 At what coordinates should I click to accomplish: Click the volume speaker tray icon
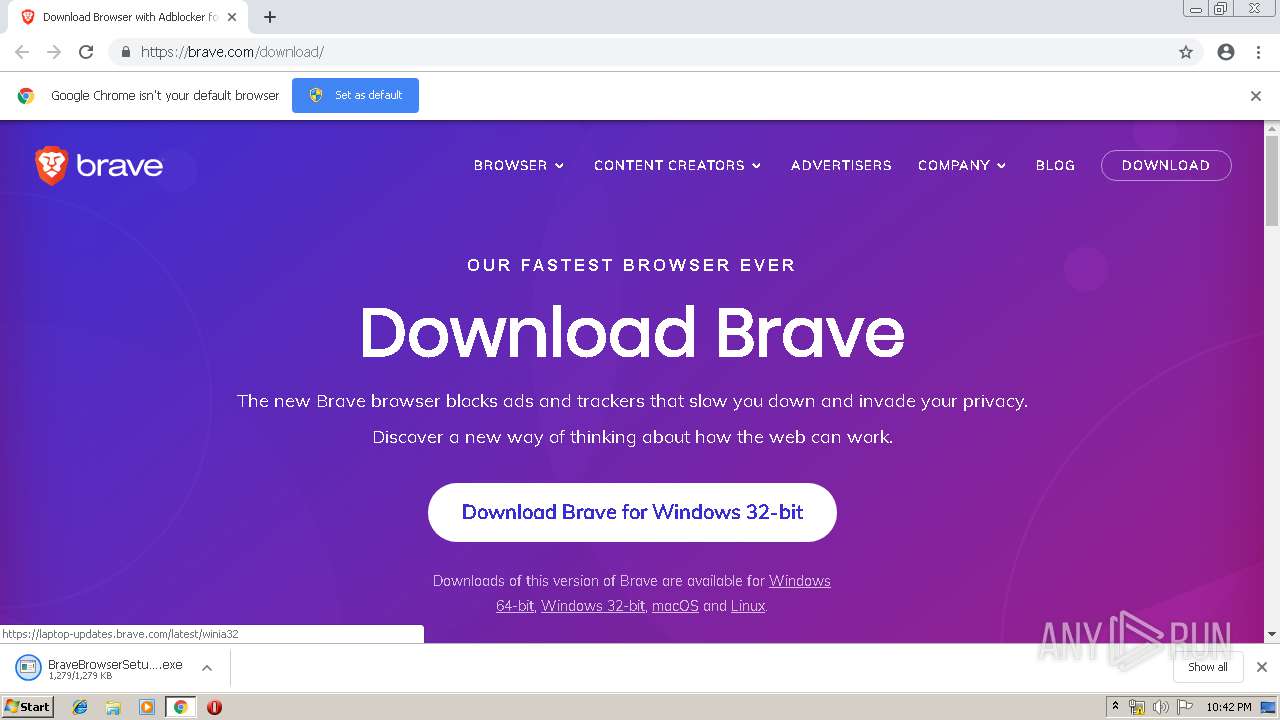pos(1160,707)
